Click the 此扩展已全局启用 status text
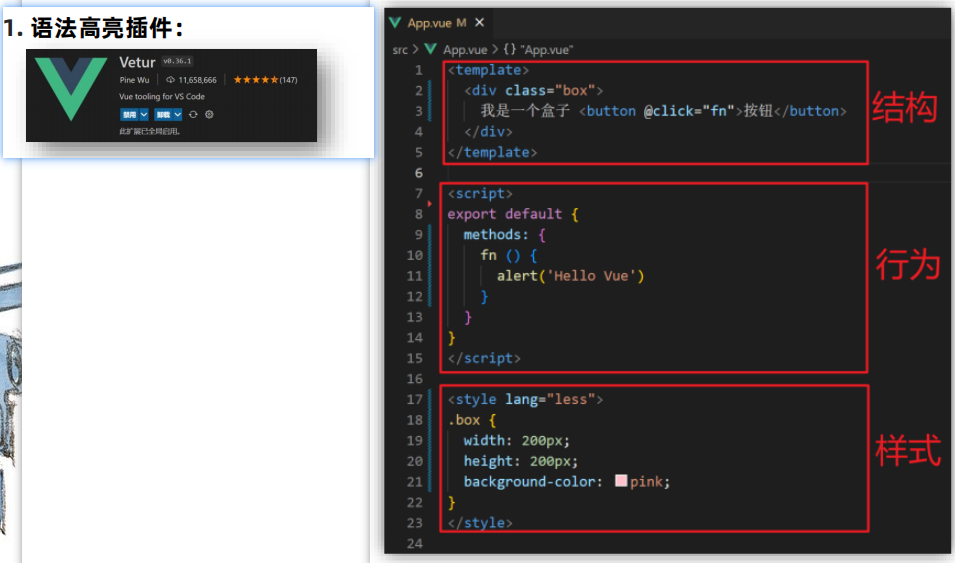The width and height of the screenshot is (955, 563). tap(149, 131)
